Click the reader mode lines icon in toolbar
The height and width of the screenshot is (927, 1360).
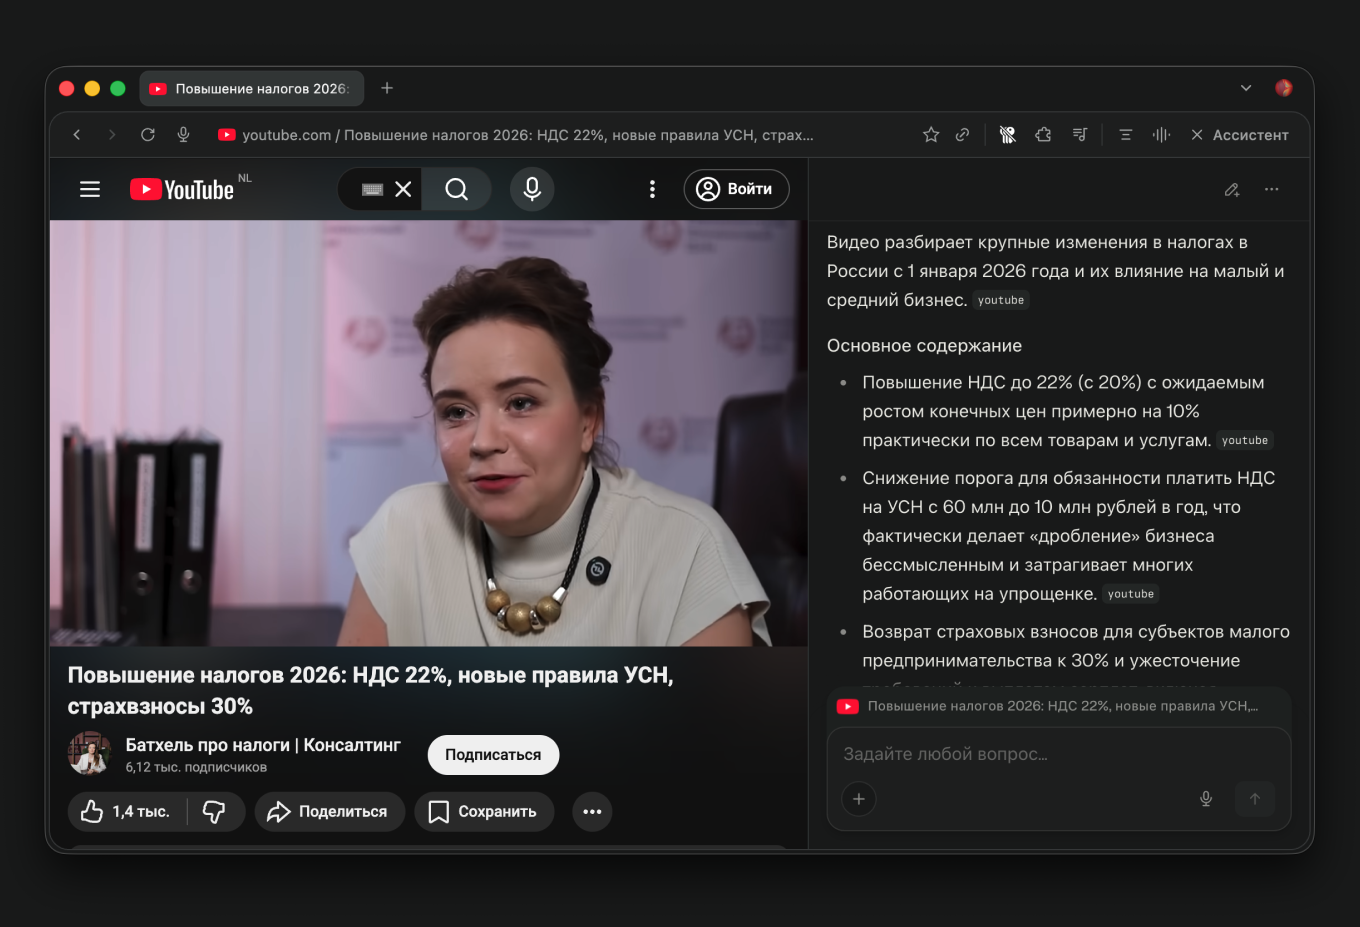tap(1125, 134)
